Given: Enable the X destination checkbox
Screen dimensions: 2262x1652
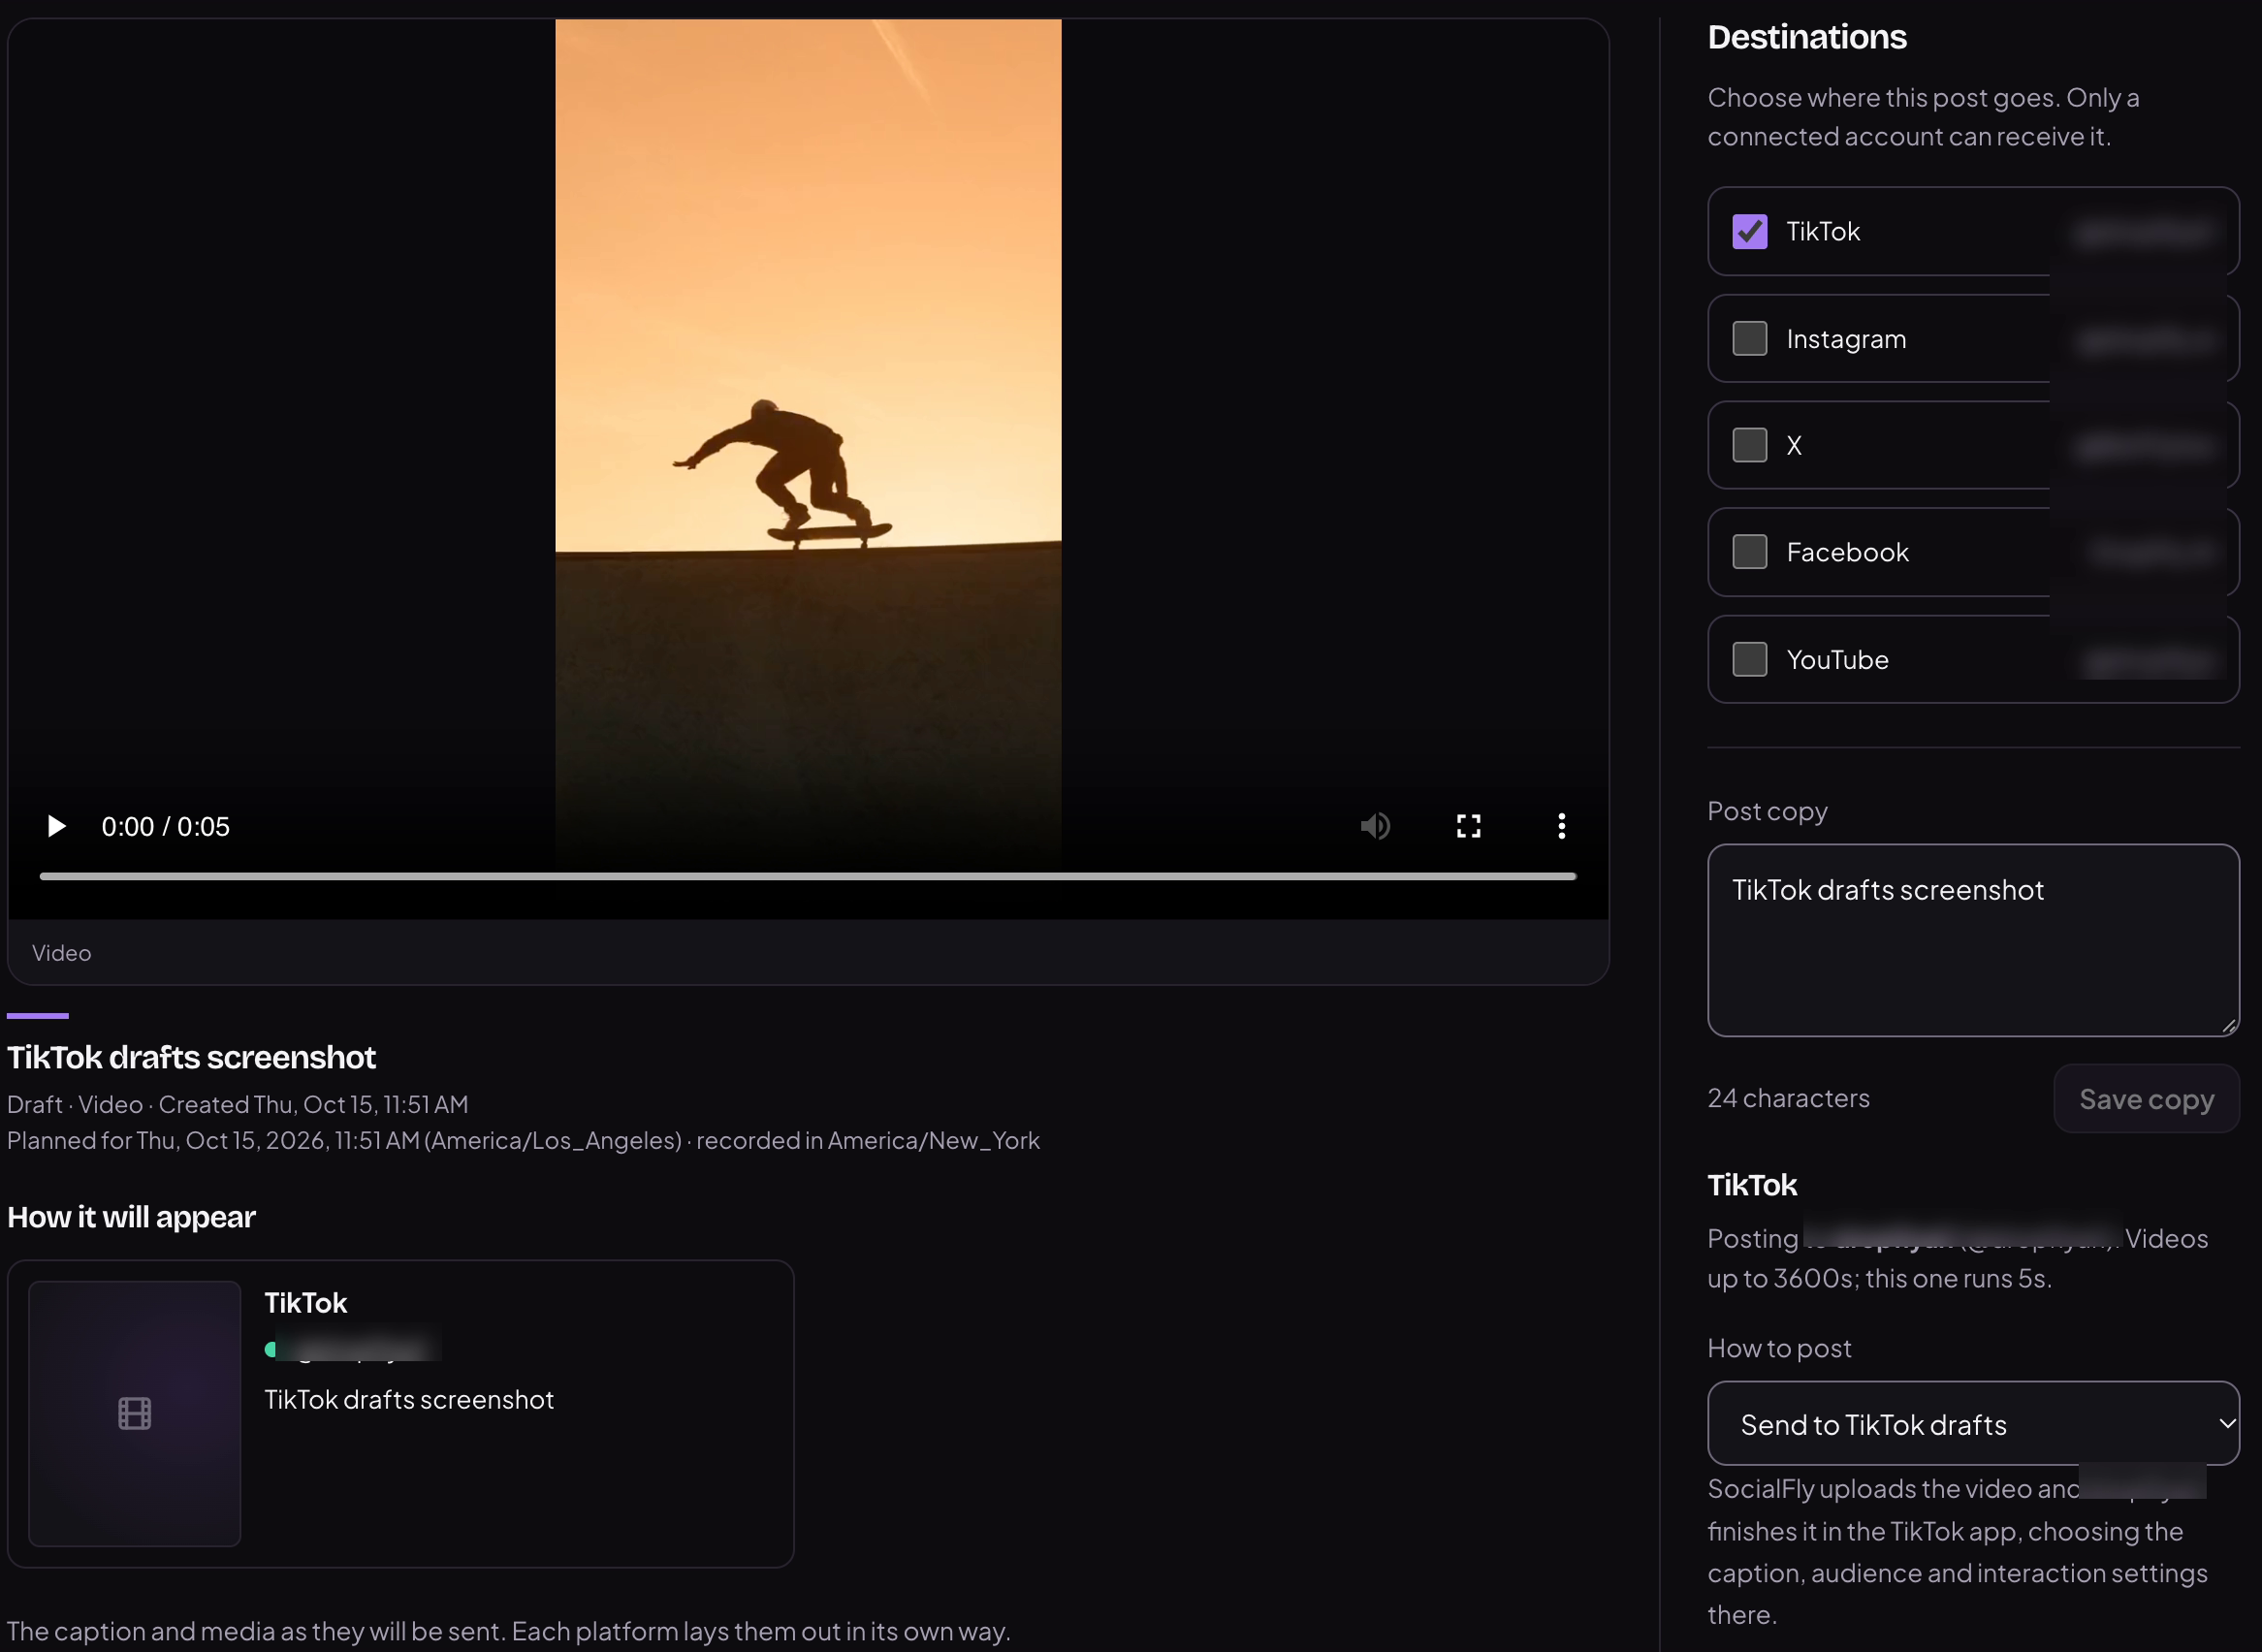Looking at the screenshot, I should coord(1749,445).
